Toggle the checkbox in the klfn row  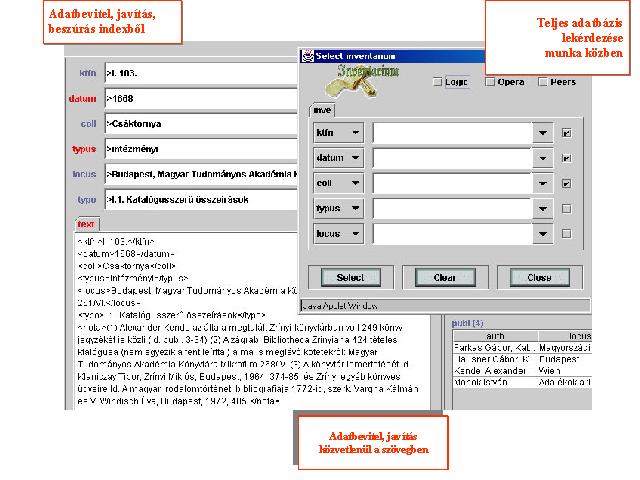tap(567, 133)
